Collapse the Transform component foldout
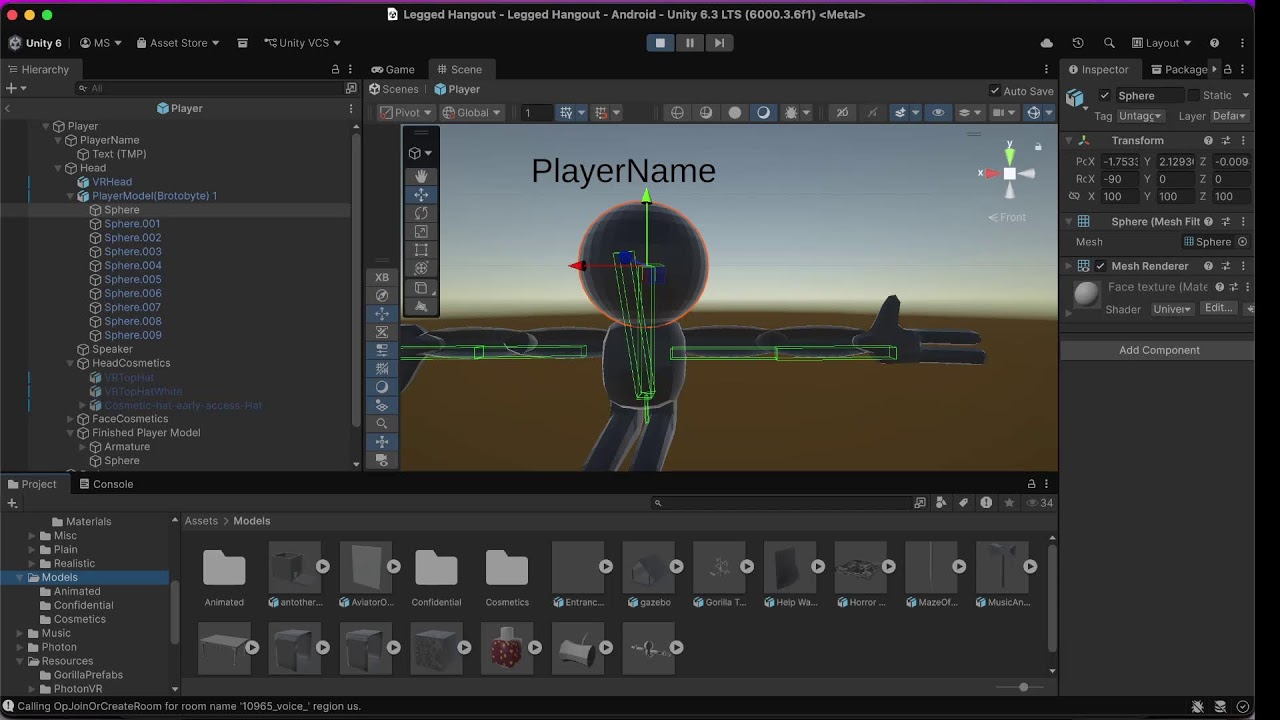 pyautogui.click(x=1068, y=141)
